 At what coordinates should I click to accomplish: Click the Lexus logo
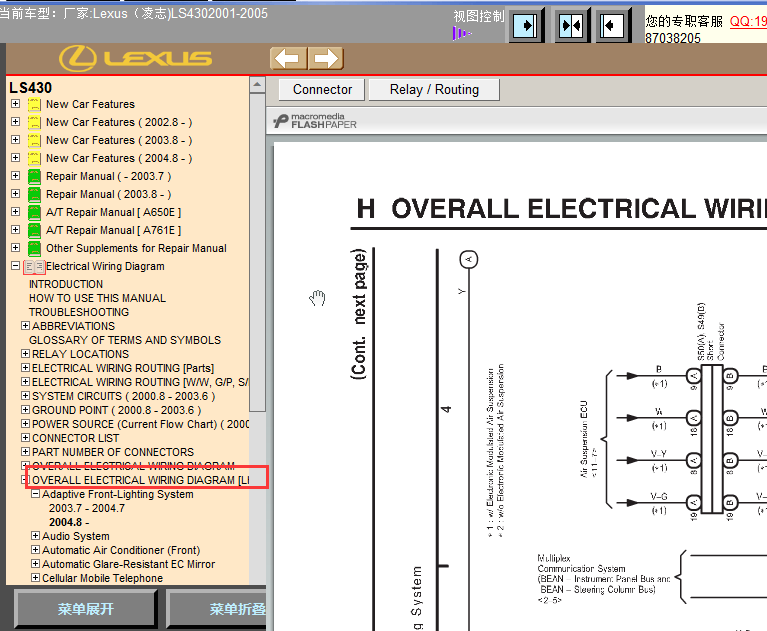pyautogui.click(x=135, y=58)
